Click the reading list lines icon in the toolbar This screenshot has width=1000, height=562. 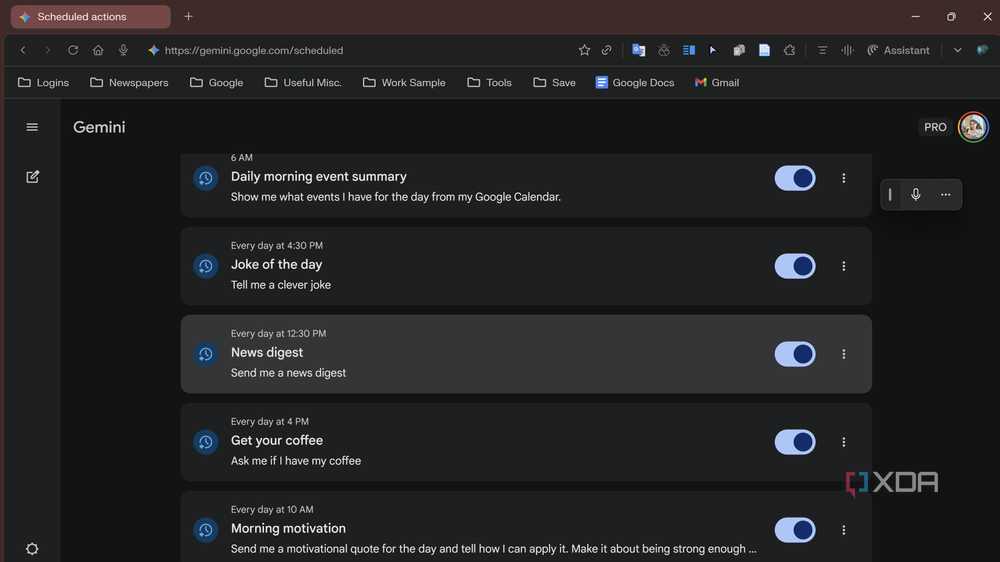822,50
